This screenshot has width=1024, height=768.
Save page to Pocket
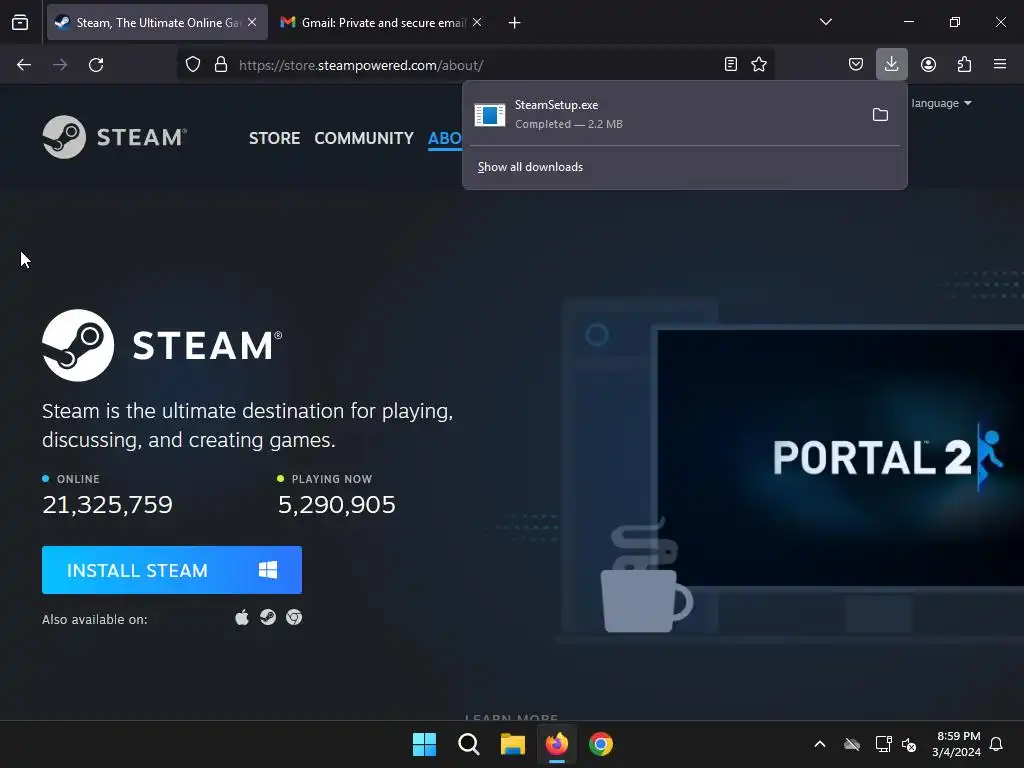pos(856,64)
